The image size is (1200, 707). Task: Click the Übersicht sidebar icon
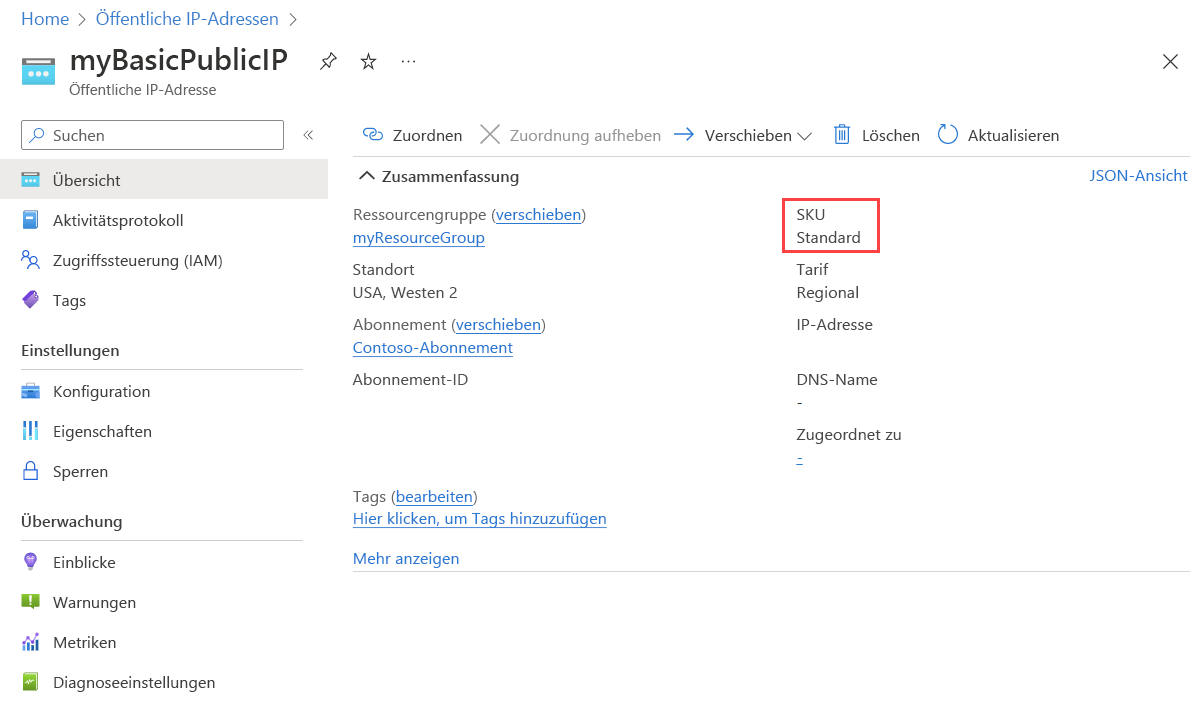pyautogui.click(x=31, y=180)
